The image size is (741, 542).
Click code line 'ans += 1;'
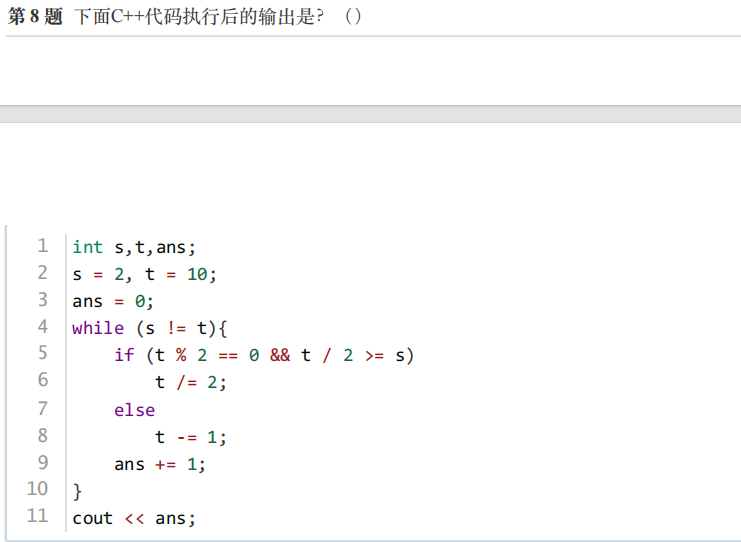160,464
